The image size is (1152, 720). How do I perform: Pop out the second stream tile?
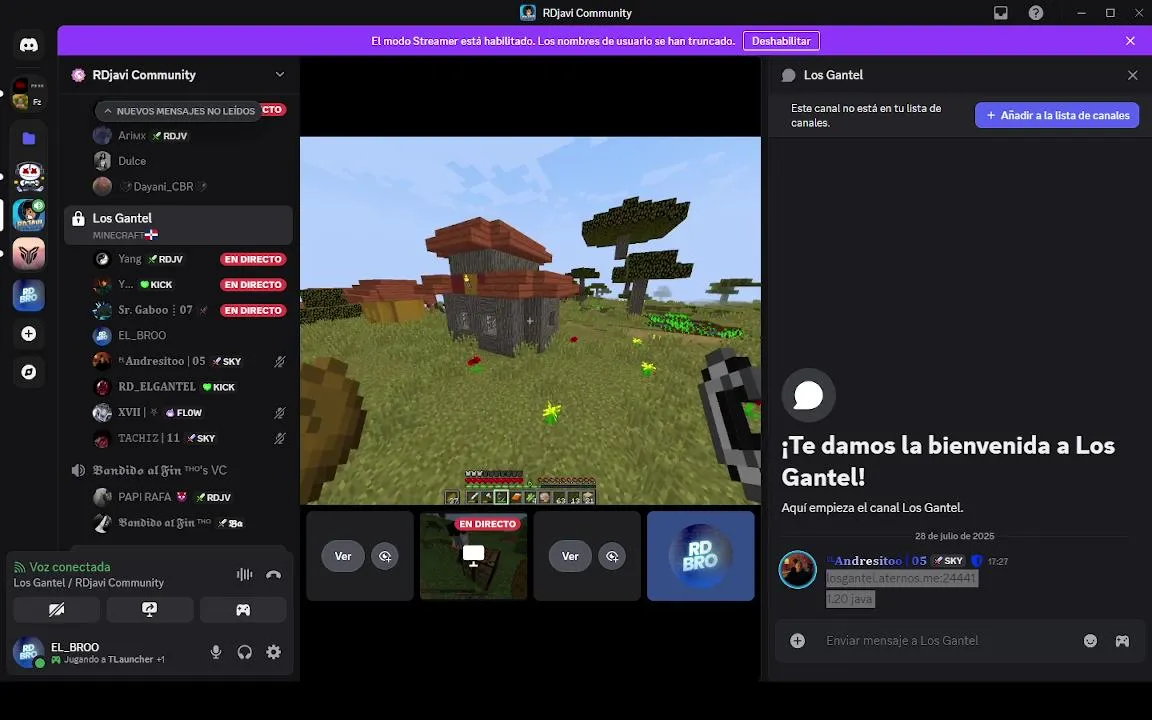pyautogui.click(x=612, y=556)
